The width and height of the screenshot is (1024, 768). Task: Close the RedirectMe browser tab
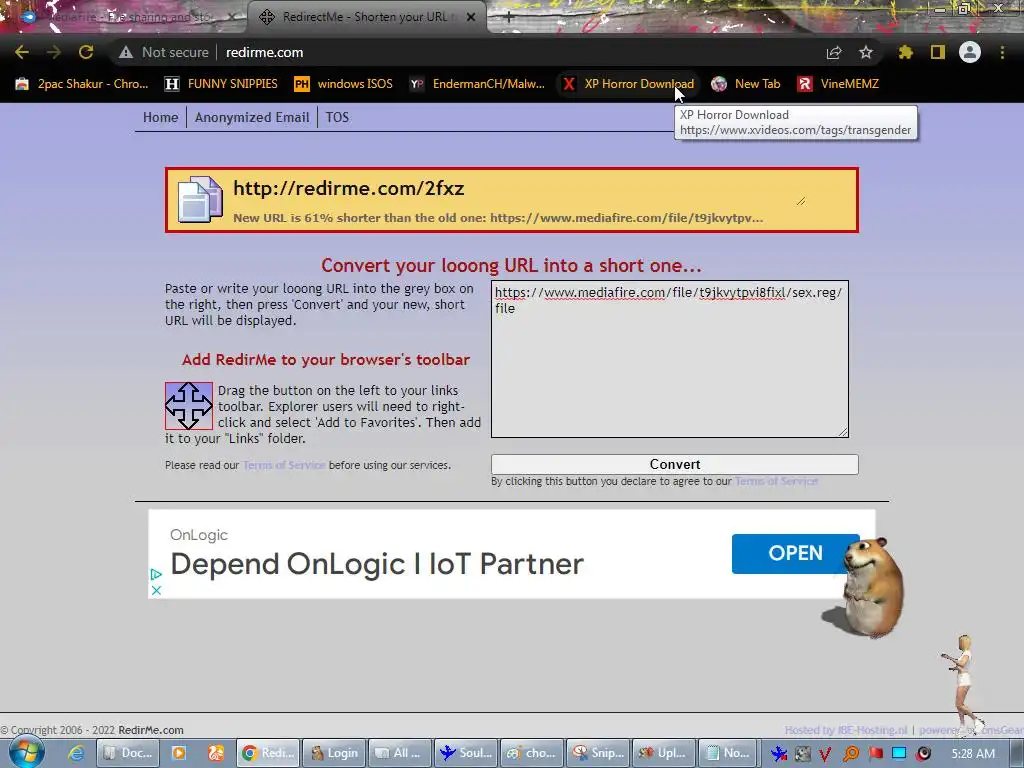(471, 17)
